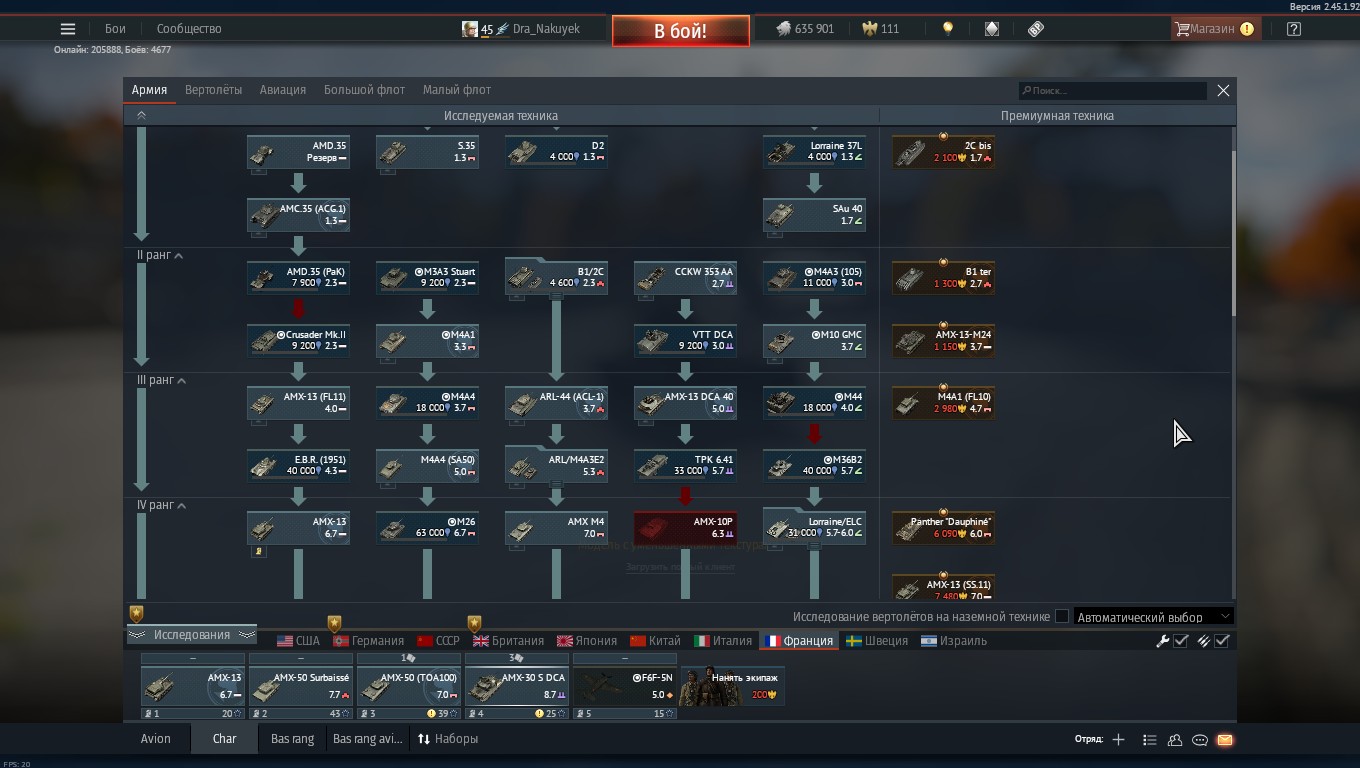Open the Бои menu
This screenshot has width=1360, height=768.
click(115, 29)
